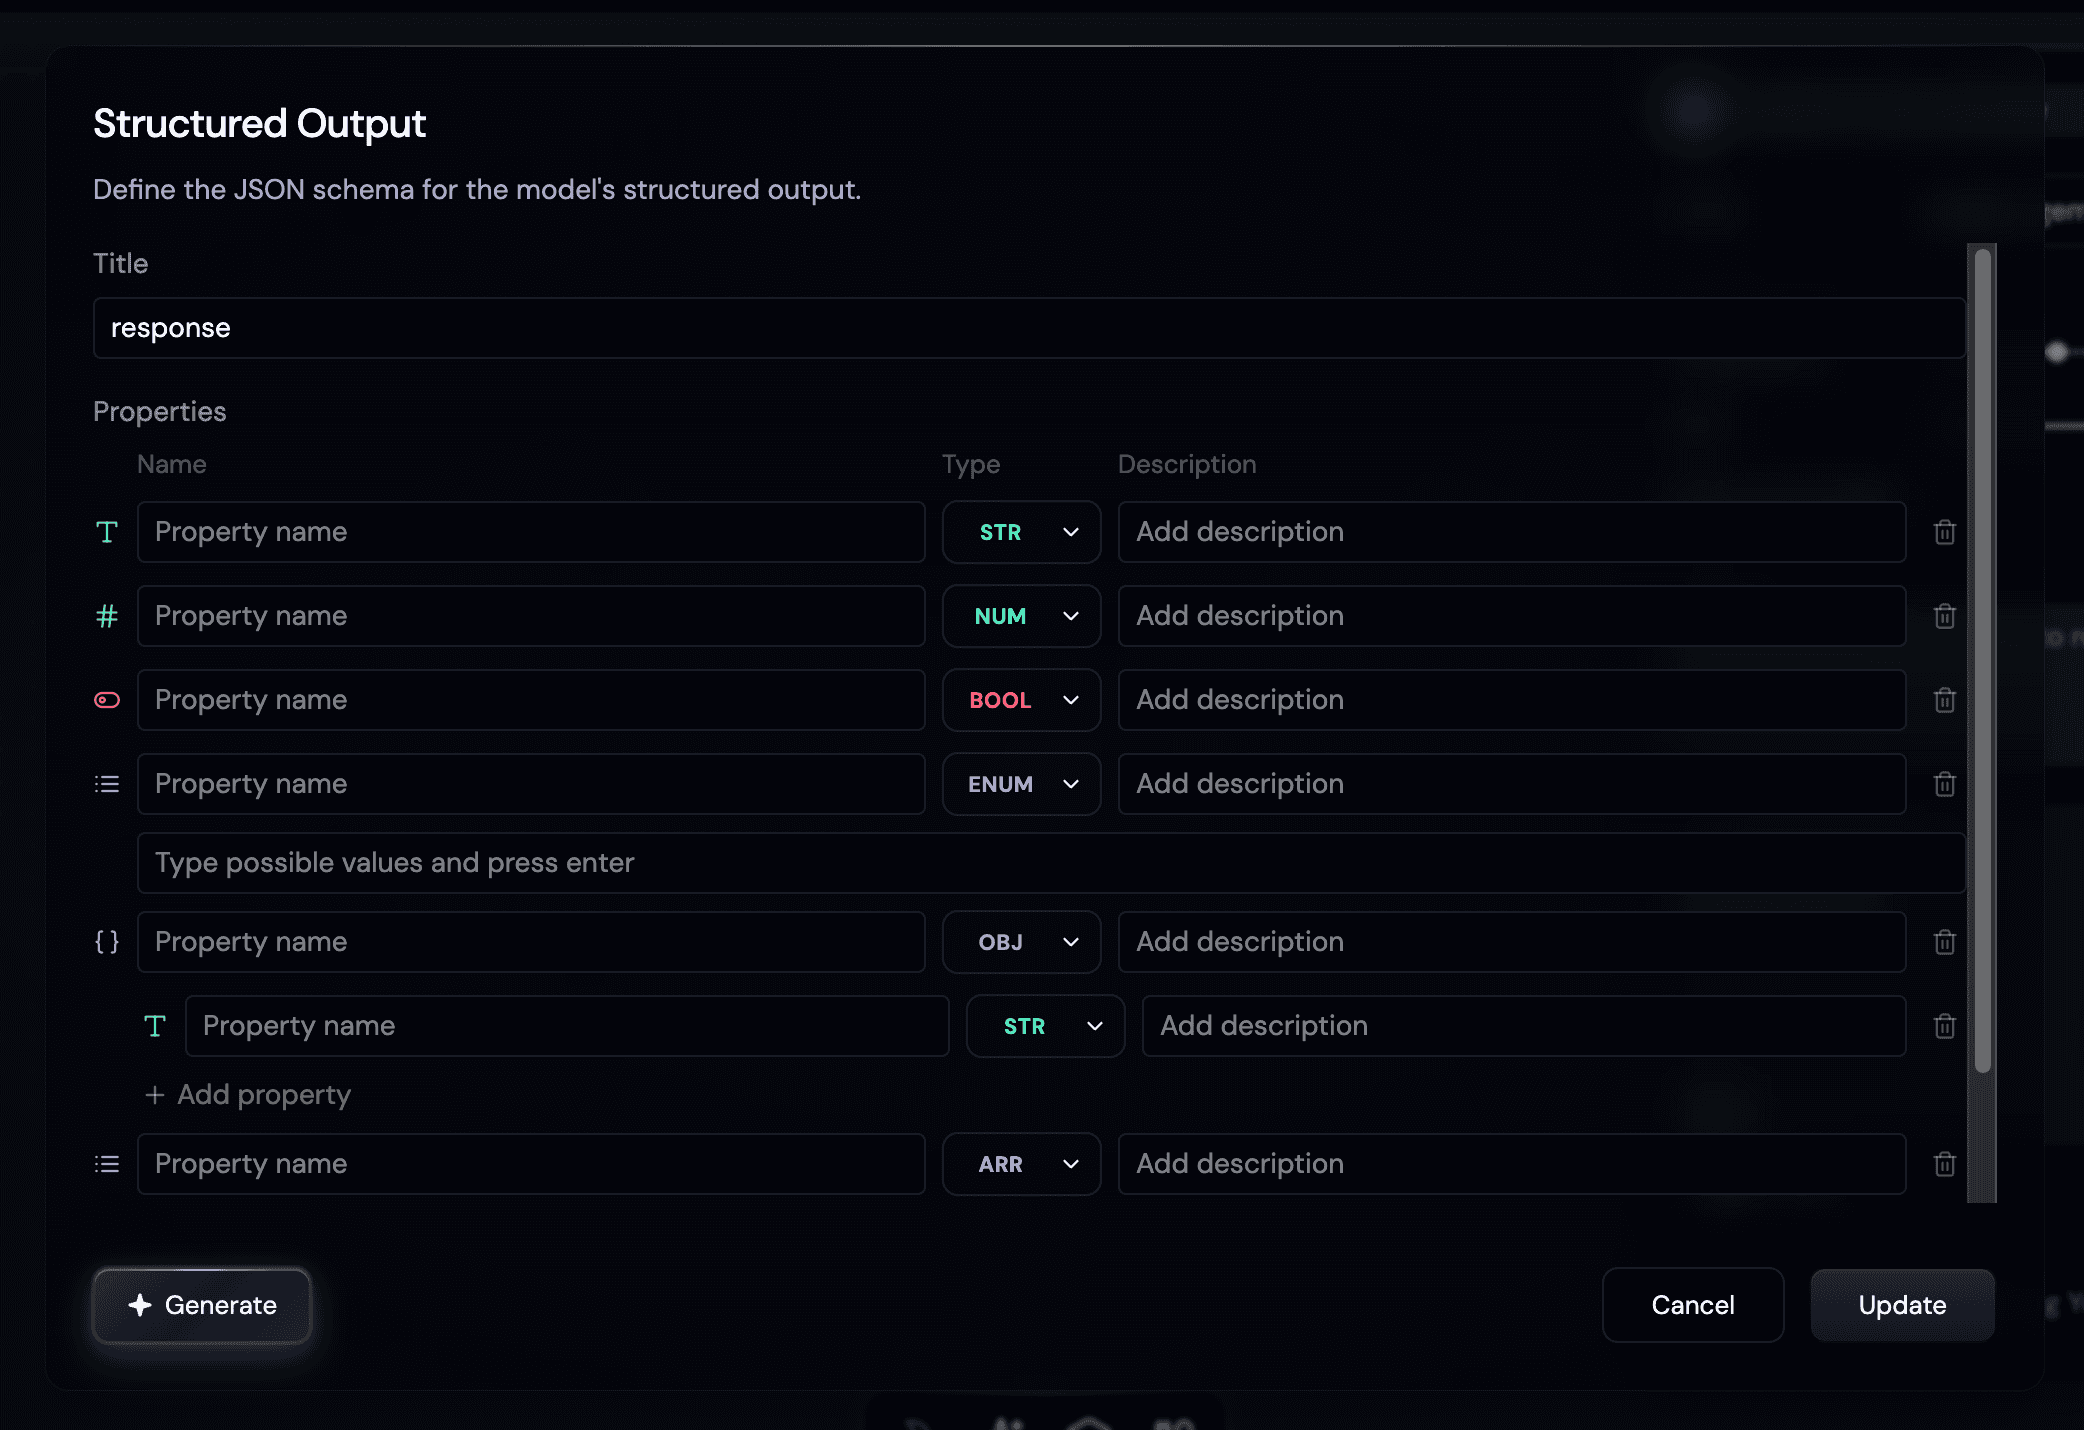This screenshot has height=1430, width=2084.
Task: Open the NUM type dropdown
Action: coord(1021,616)
